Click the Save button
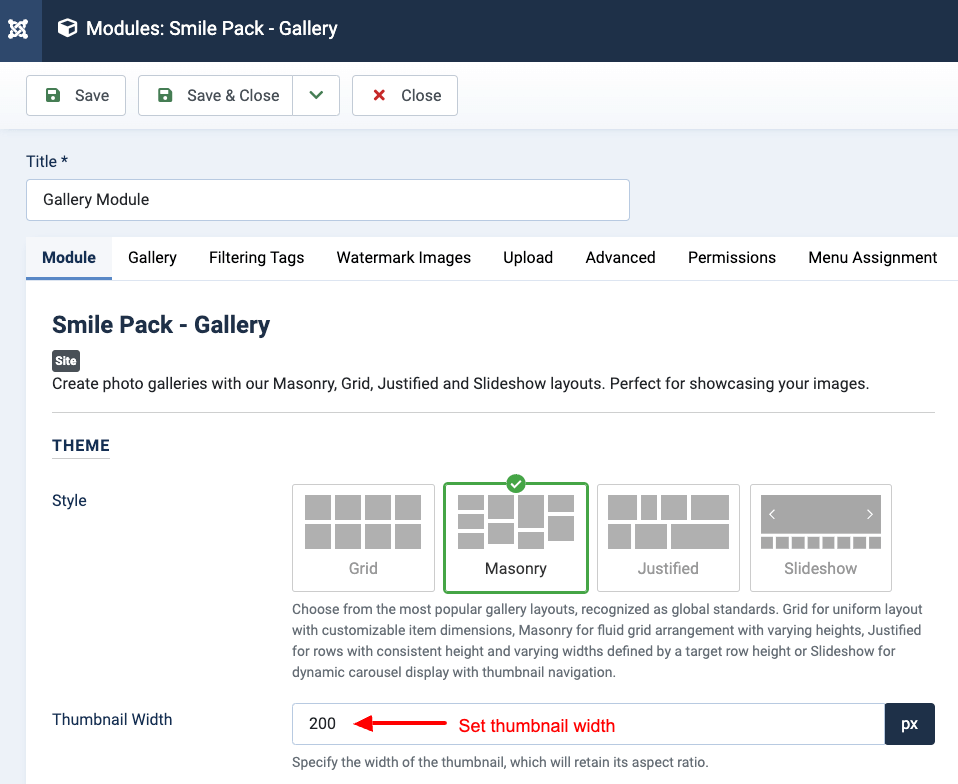This screenshot has height=784, width=958. click(x=76, y=95)
